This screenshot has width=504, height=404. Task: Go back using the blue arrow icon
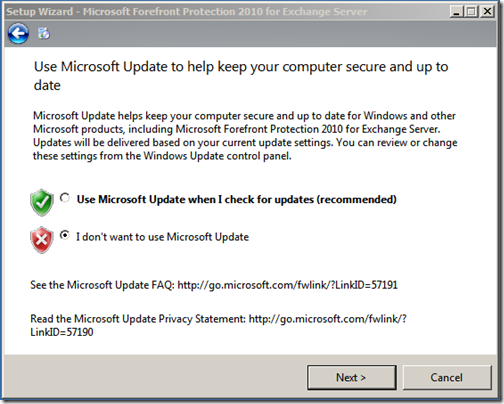point(18,33)
